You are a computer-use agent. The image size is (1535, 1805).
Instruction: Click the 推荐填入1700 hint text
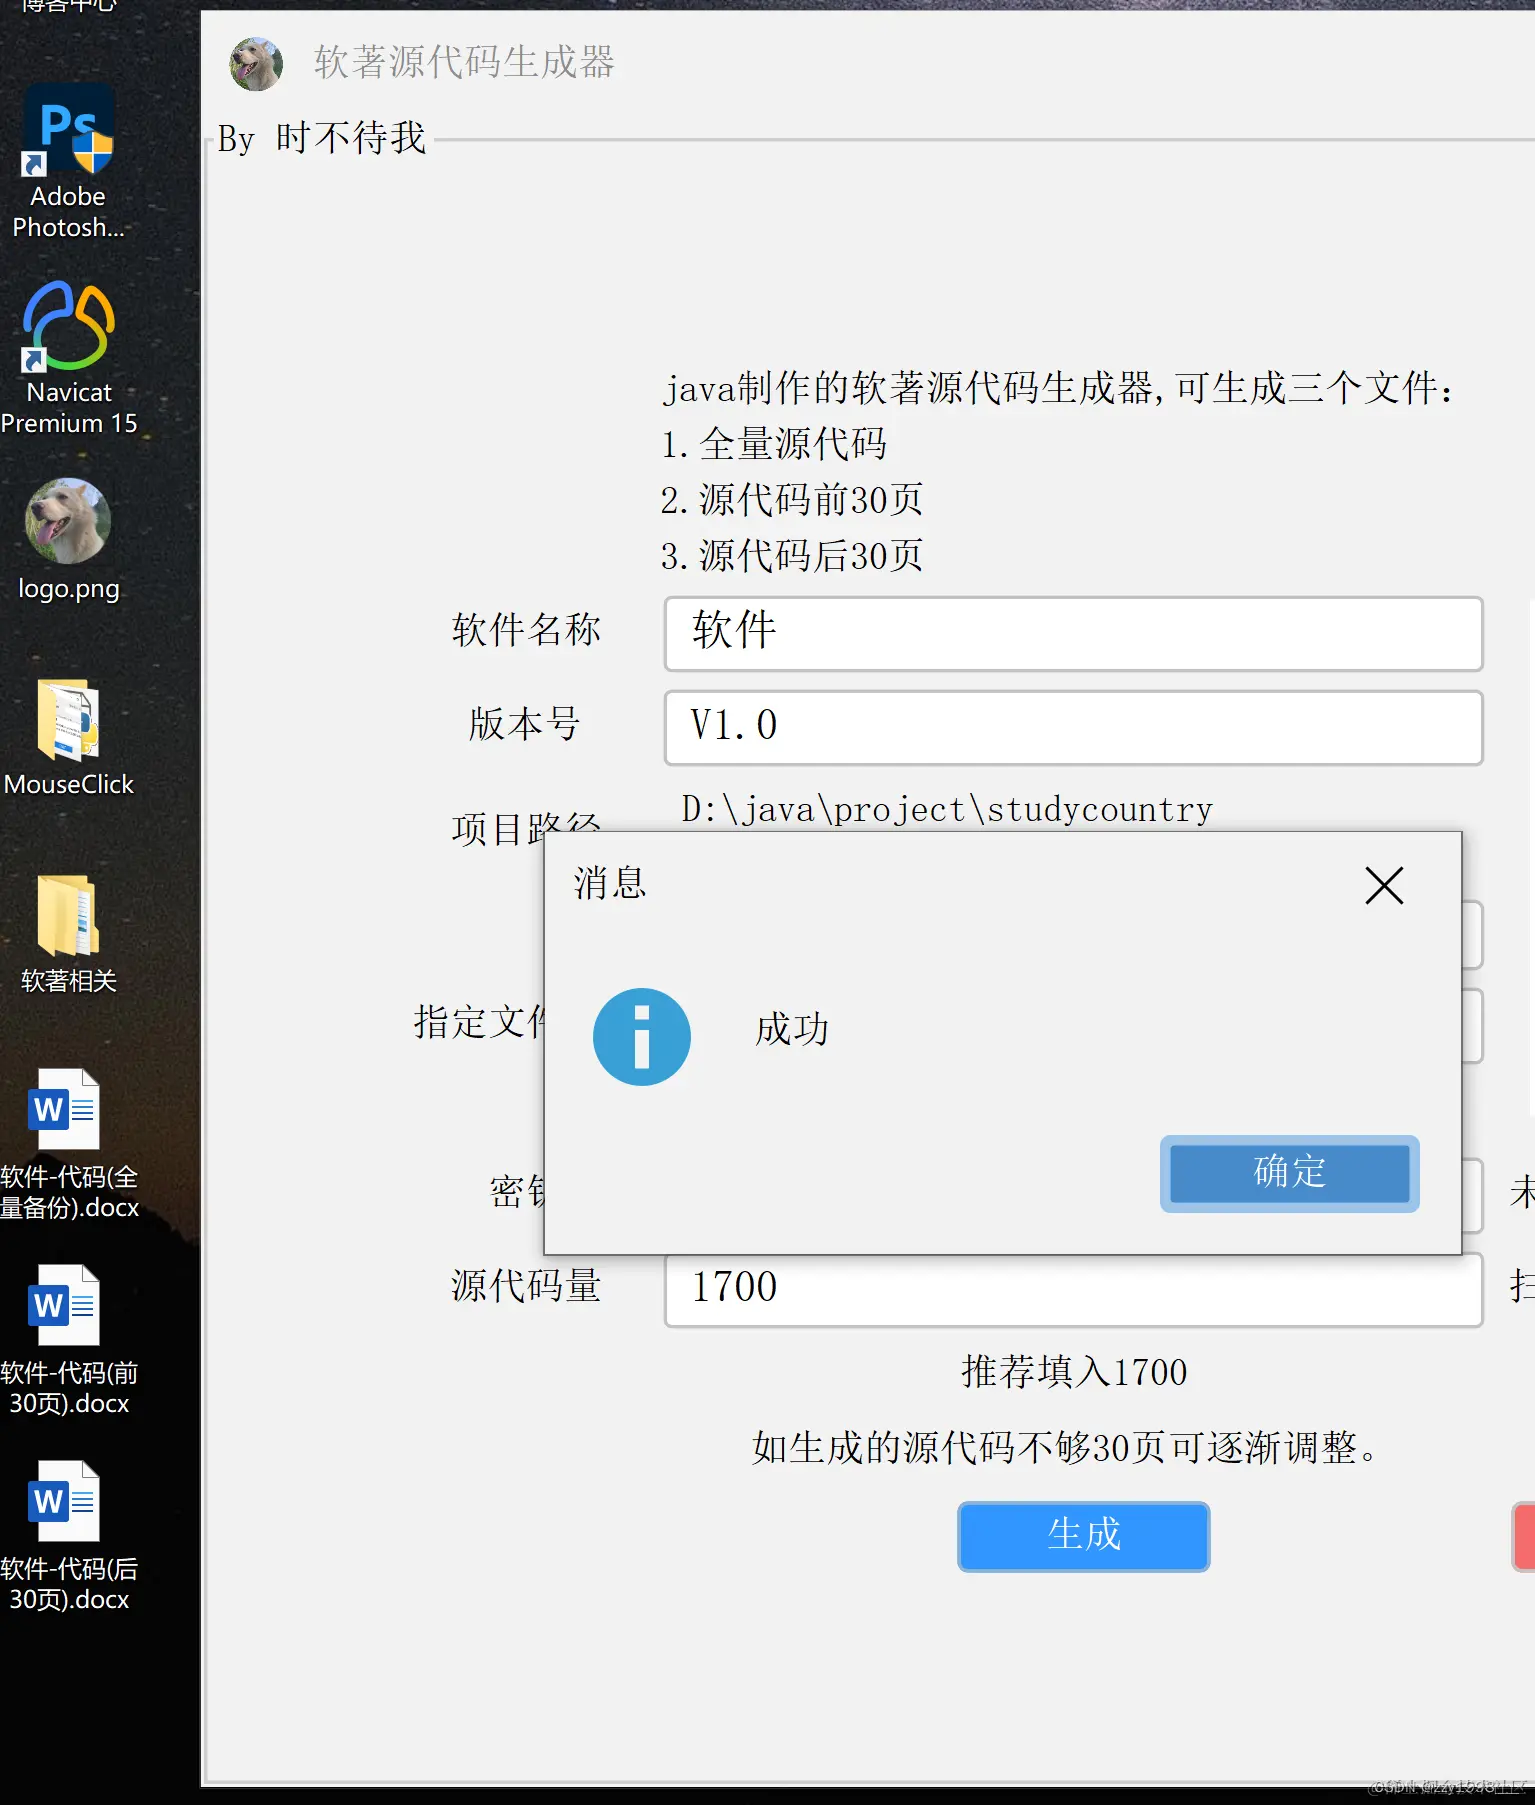coord(1074,1371)
